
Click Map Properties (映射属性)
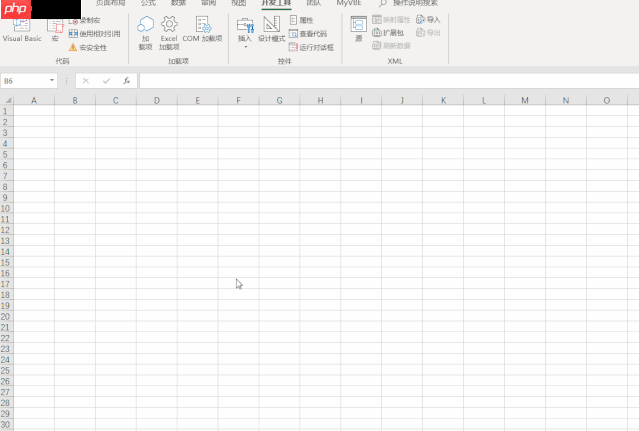point(391,20)
